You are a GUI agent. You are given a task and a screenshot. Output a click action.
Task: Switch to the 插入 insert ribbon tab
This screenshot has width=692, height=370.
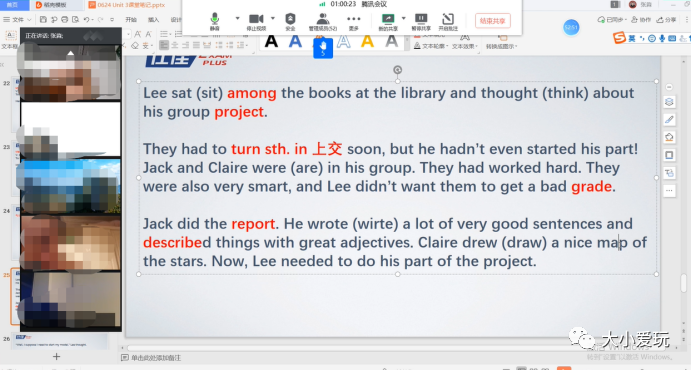tap(153, 19)
